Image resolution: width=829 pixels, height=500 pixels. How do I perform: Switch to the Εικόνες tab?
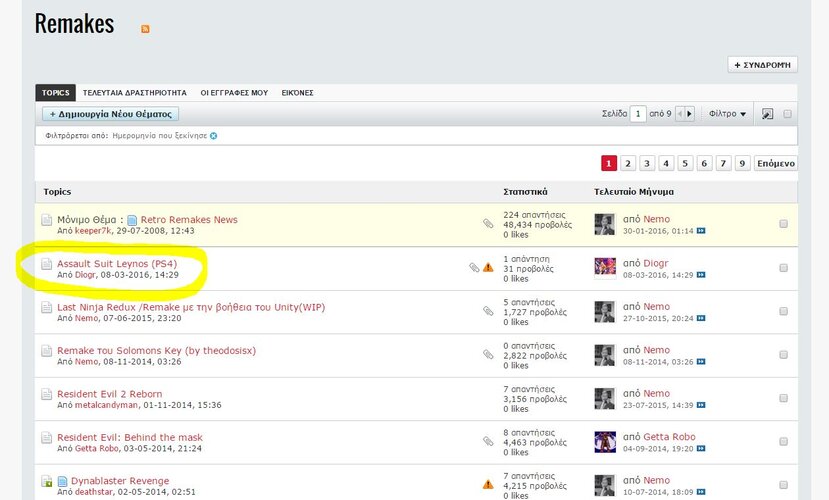click(297, 92)
